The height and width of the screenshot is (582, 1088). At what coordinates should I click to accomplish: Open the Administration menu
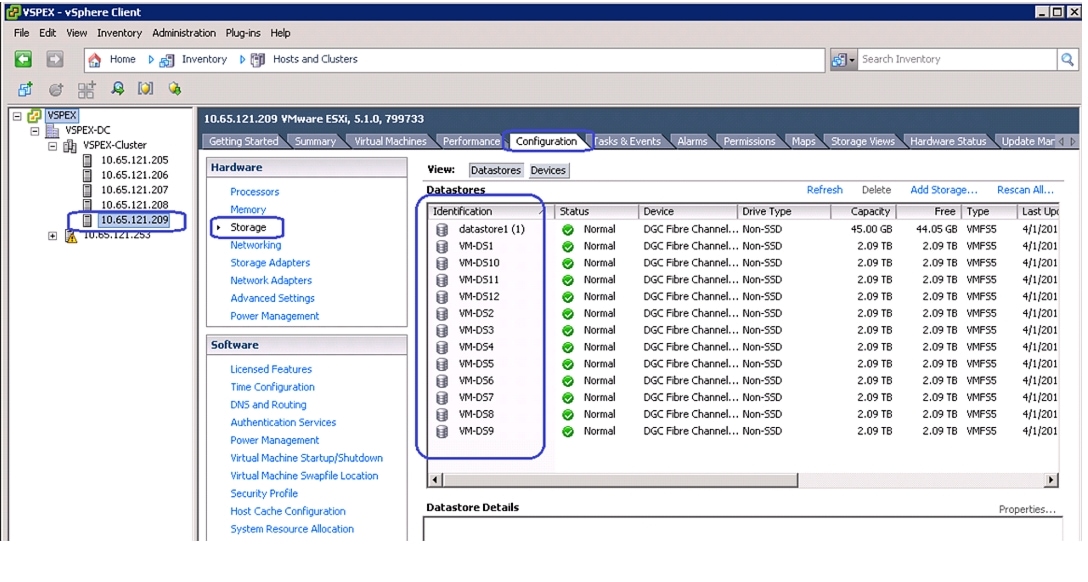[184, 33]
